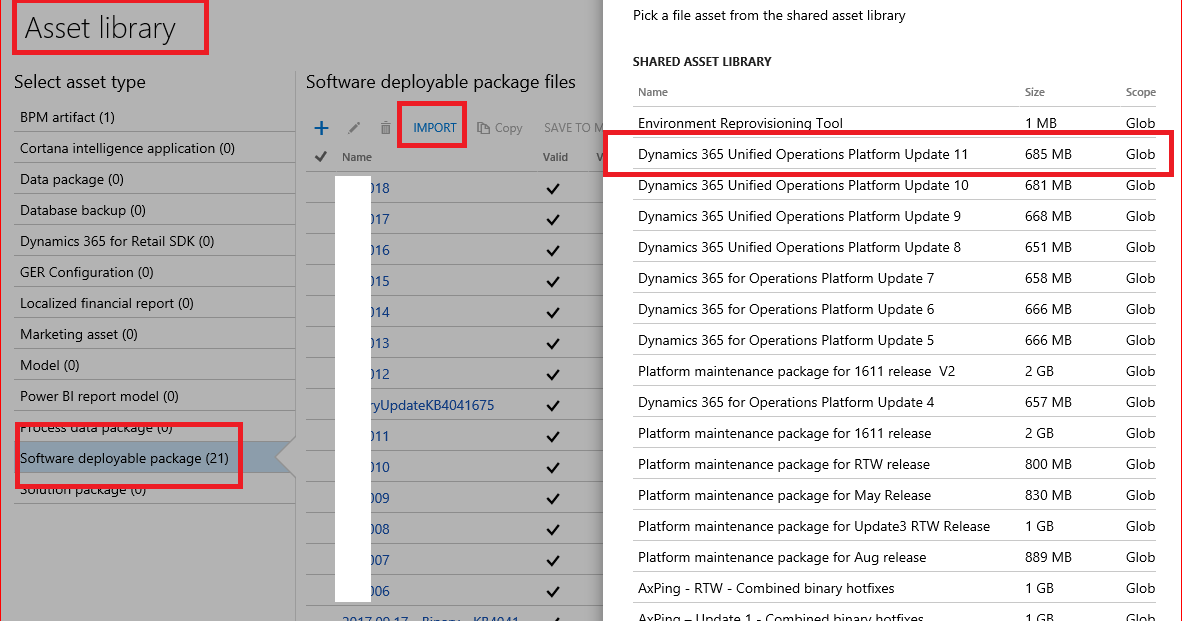
Task: Sort the shared library by the Name column
Action: click(652, 92)
